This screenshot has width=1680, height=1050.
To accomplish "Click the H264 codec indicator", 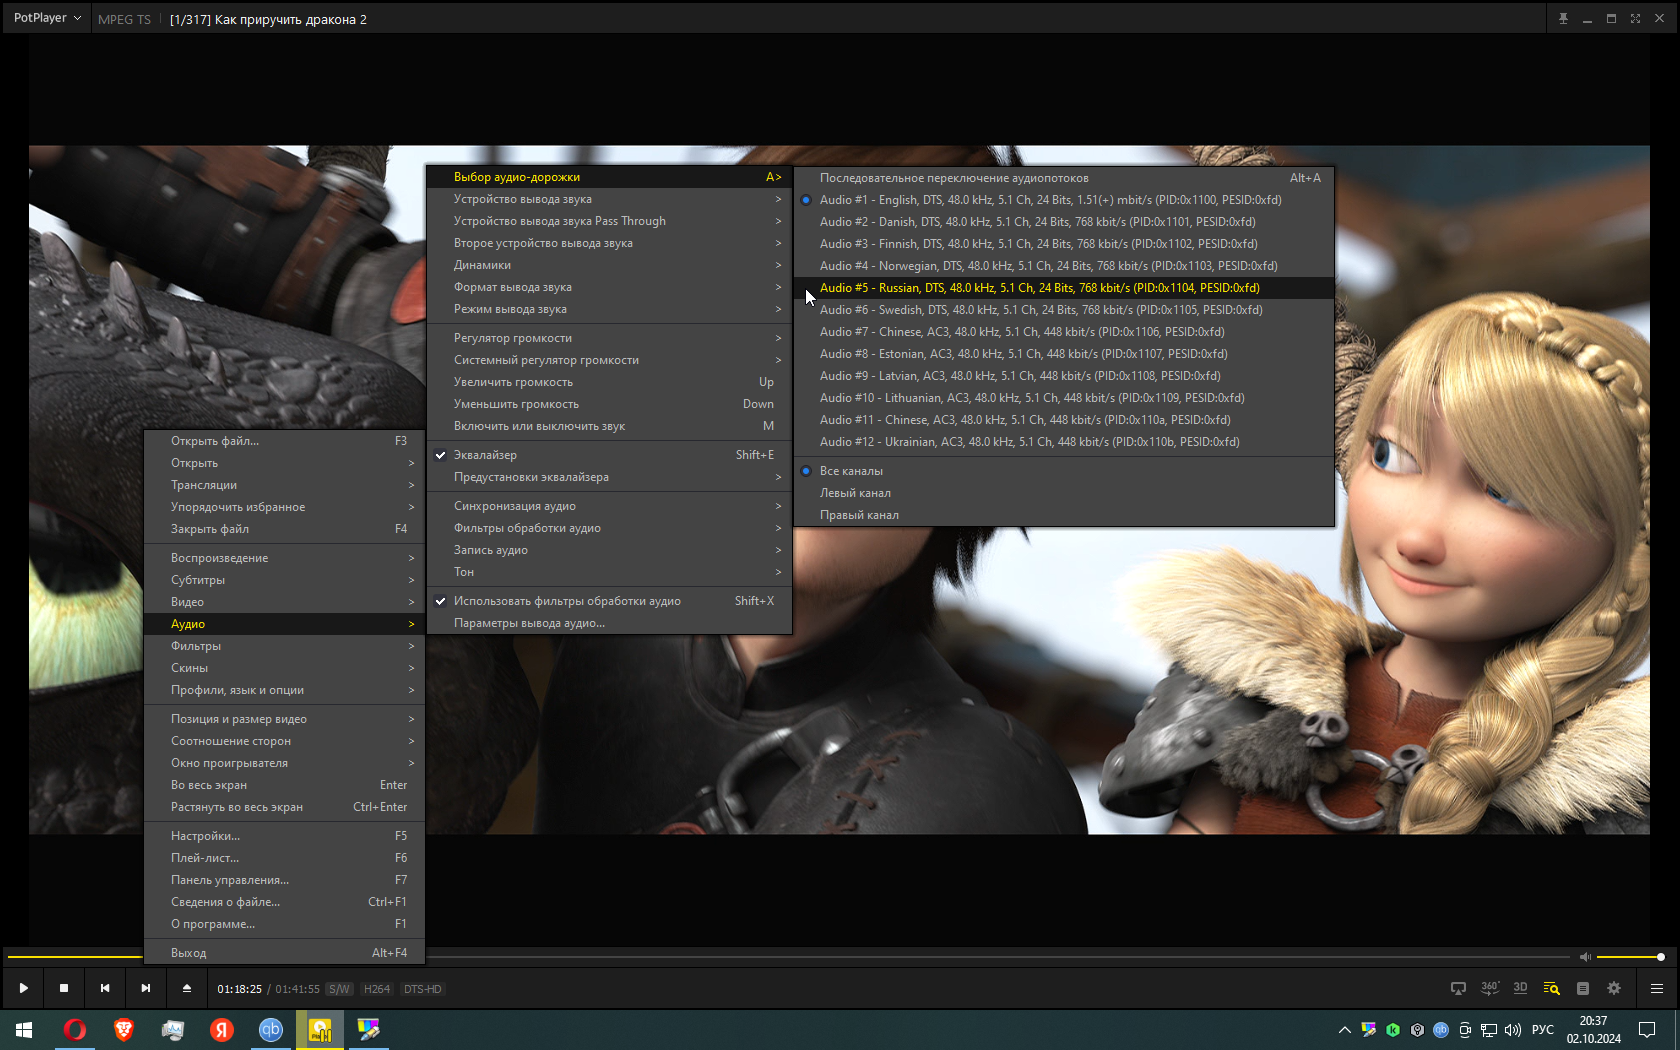I will (x=377, y=989).
